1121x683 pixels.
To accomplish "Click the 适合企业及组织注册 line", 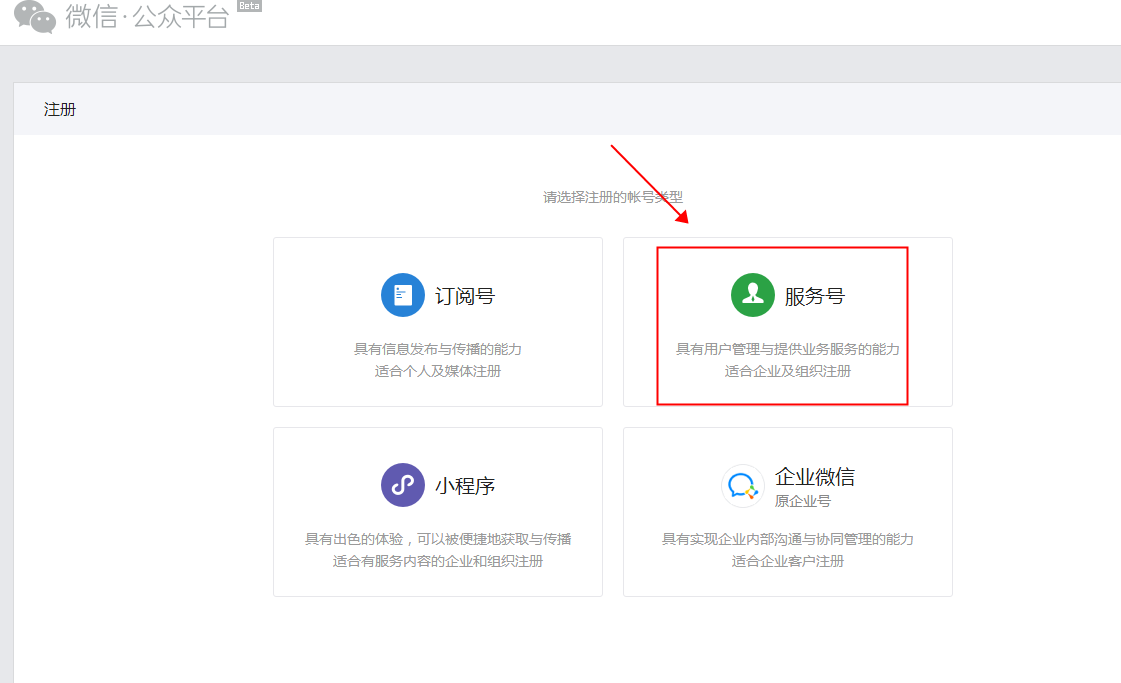I will point(788,371).
